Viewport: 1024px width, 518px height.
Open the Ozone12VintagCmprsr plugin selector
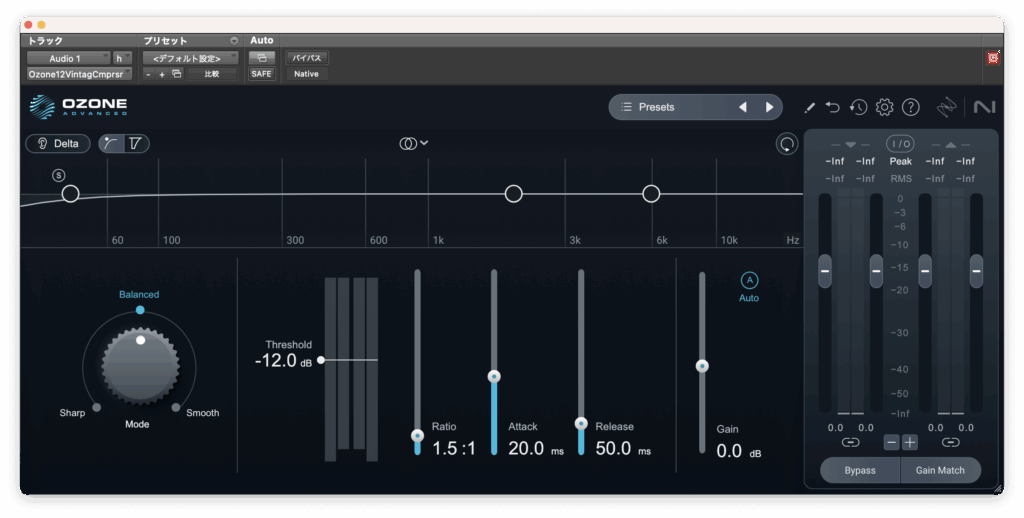(x=79, y=74)
